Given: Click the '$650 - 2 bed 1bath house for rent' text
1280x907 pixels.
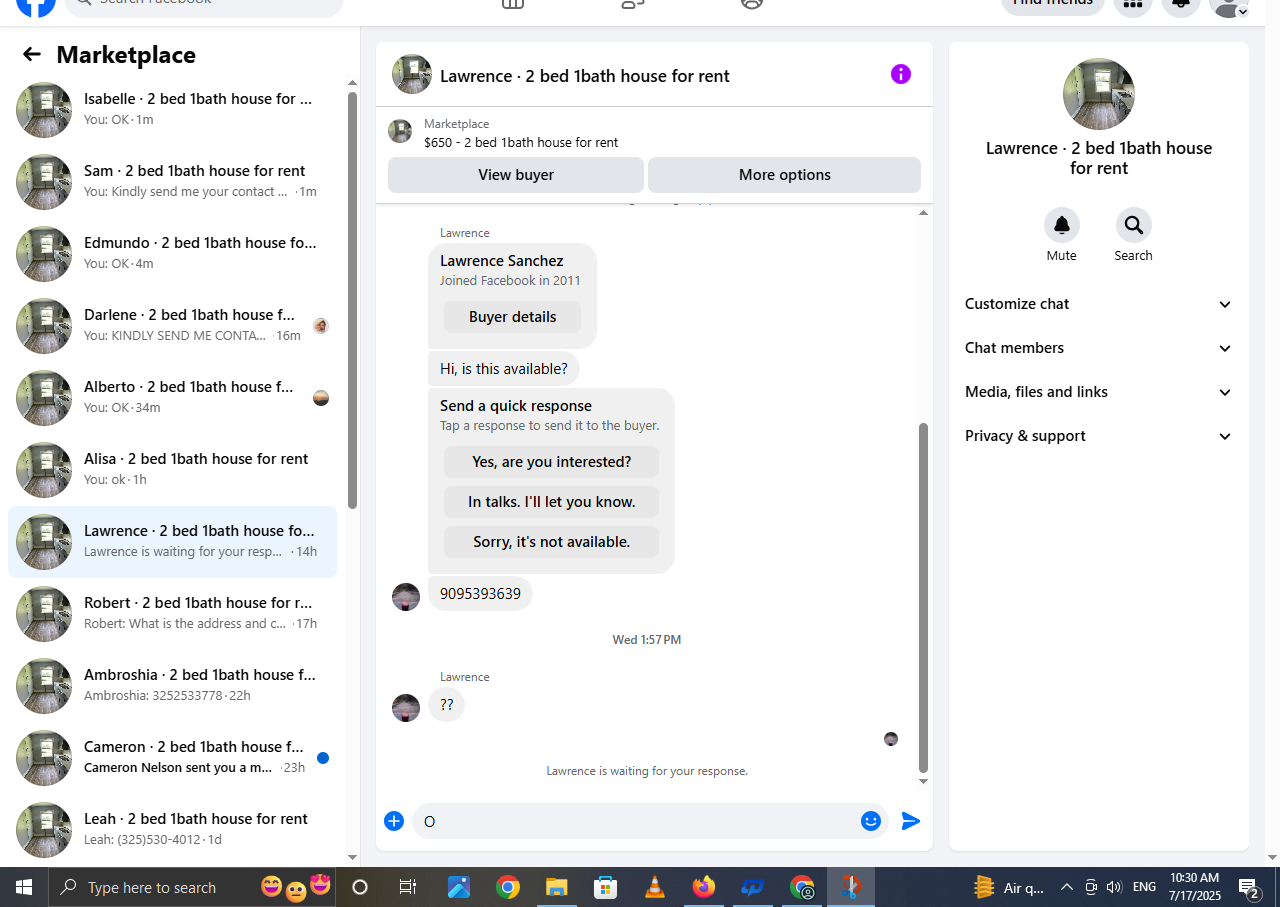Looking at the screenshot, I should pos(521,142).
